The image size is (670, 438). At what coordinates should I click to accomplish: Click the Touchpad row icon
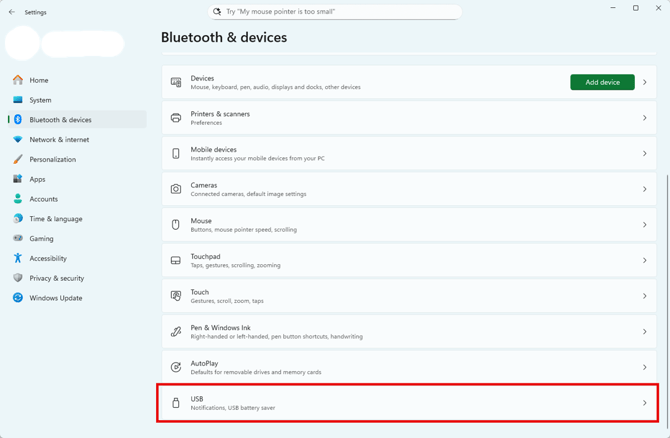click(176, 260)
